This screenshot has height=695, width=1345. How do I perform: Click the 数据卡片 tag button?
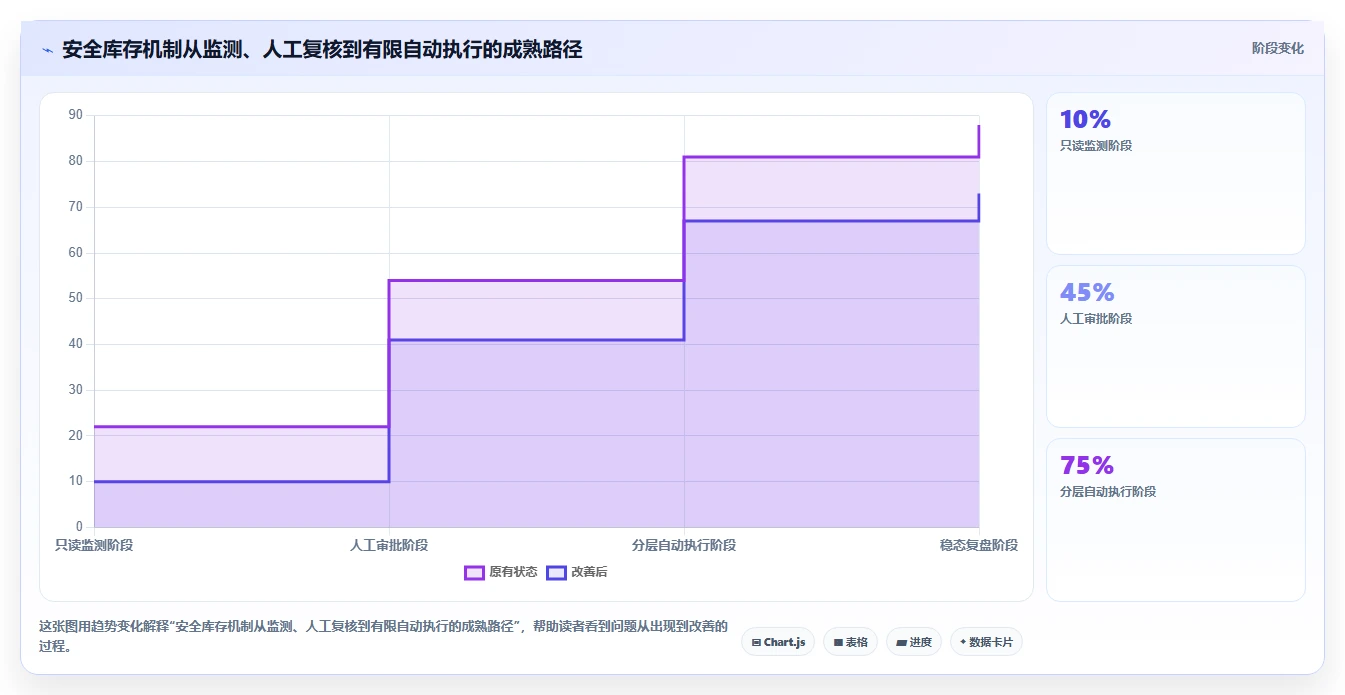tap(986, 642)
